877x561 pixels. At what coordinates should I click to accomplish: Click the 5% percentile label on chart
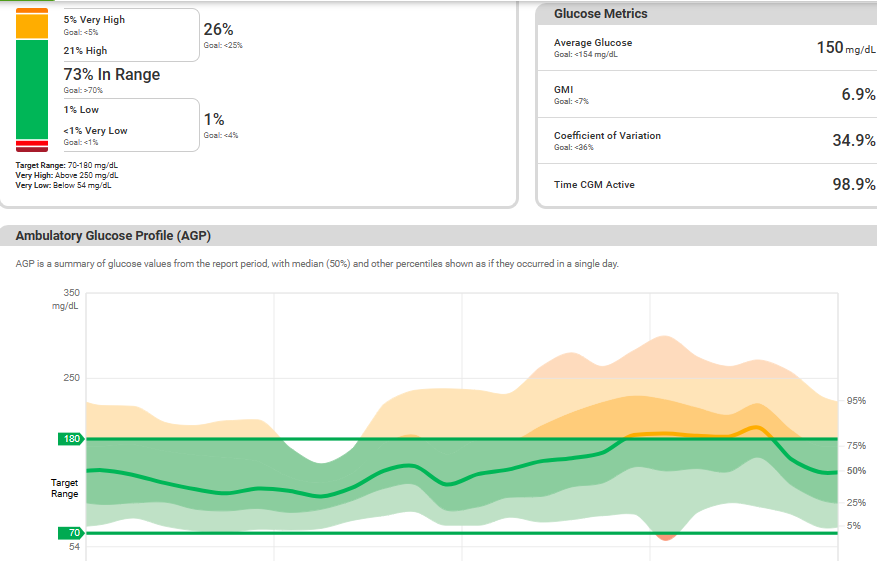(x=854, y=526)
